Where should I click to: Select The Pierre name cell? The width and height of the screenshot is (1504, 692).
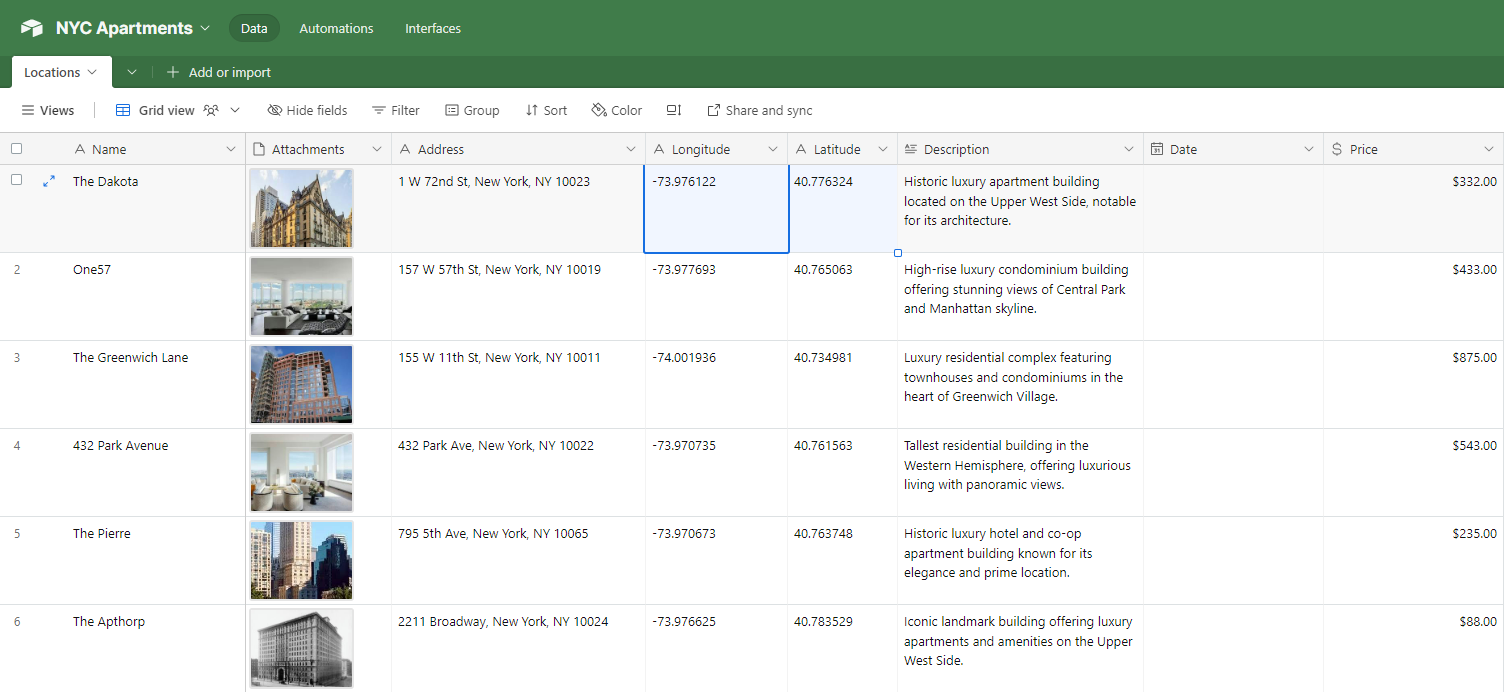(x=155, y=560)
